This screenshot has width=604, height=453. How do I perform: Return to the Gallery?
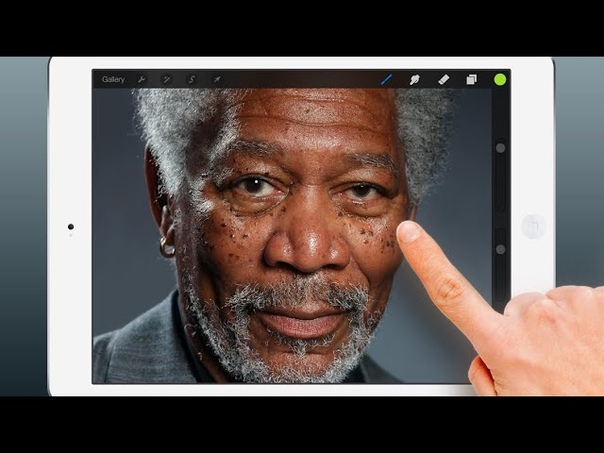click(113, 80)
